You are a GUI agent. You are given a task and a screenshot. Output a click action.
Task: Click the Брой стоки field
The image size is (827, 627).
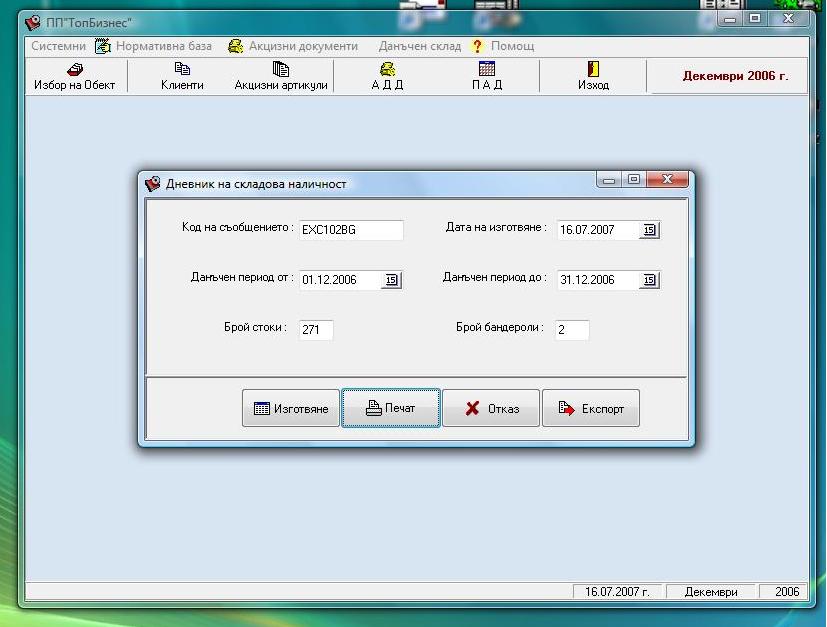point(316,330)
